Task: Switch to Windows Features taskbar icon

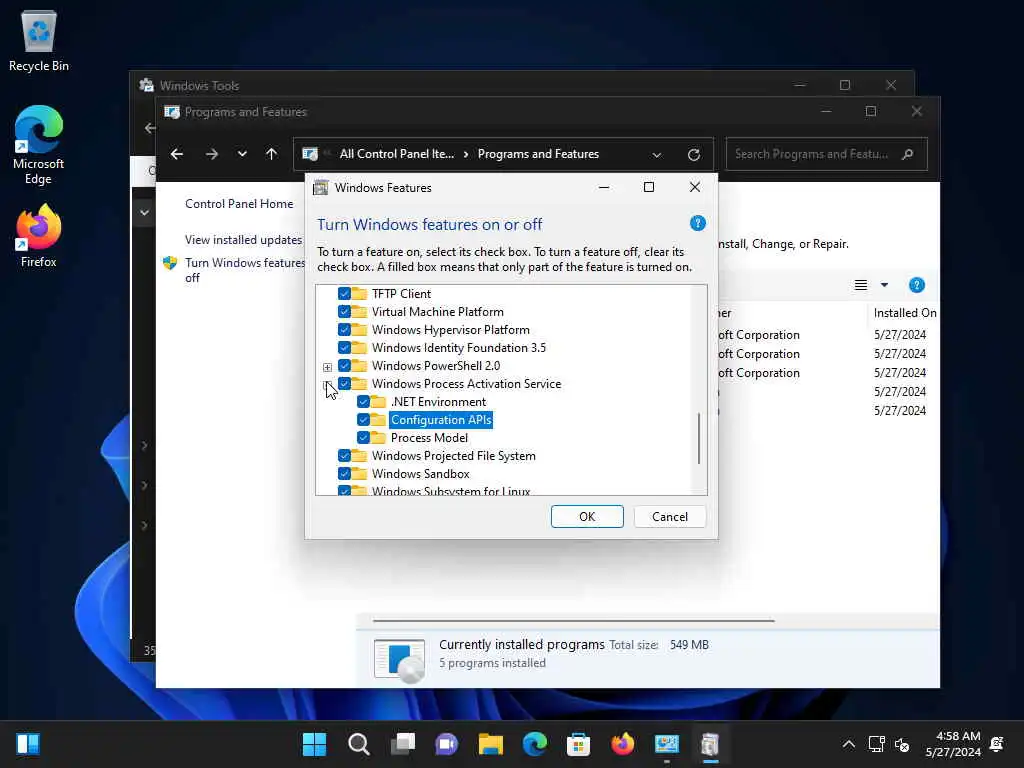Action: 711,744
